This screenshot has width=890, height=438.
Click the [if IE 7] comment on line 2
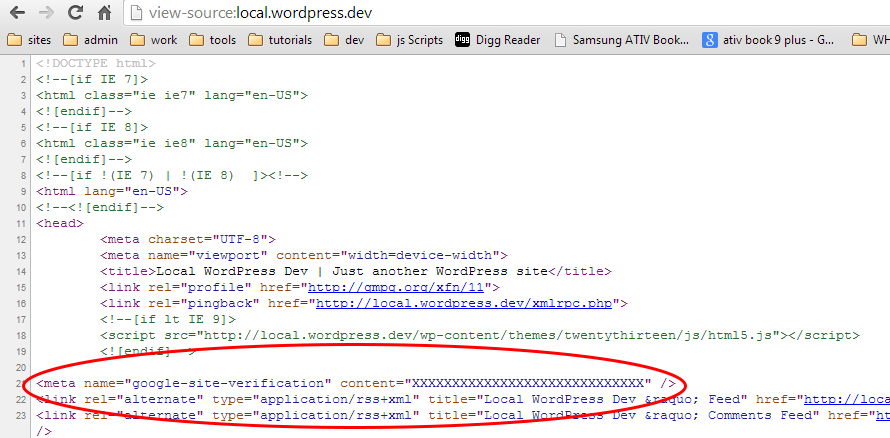pos(92,79)
